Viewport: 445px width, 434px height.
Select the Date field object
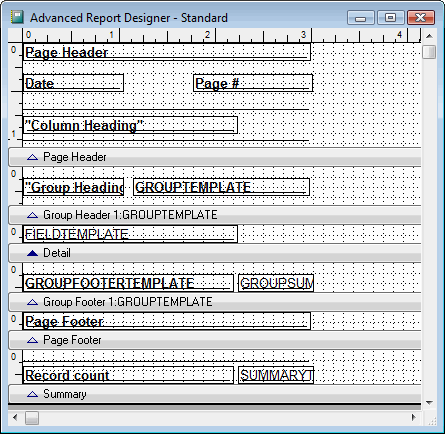[73, 83]
